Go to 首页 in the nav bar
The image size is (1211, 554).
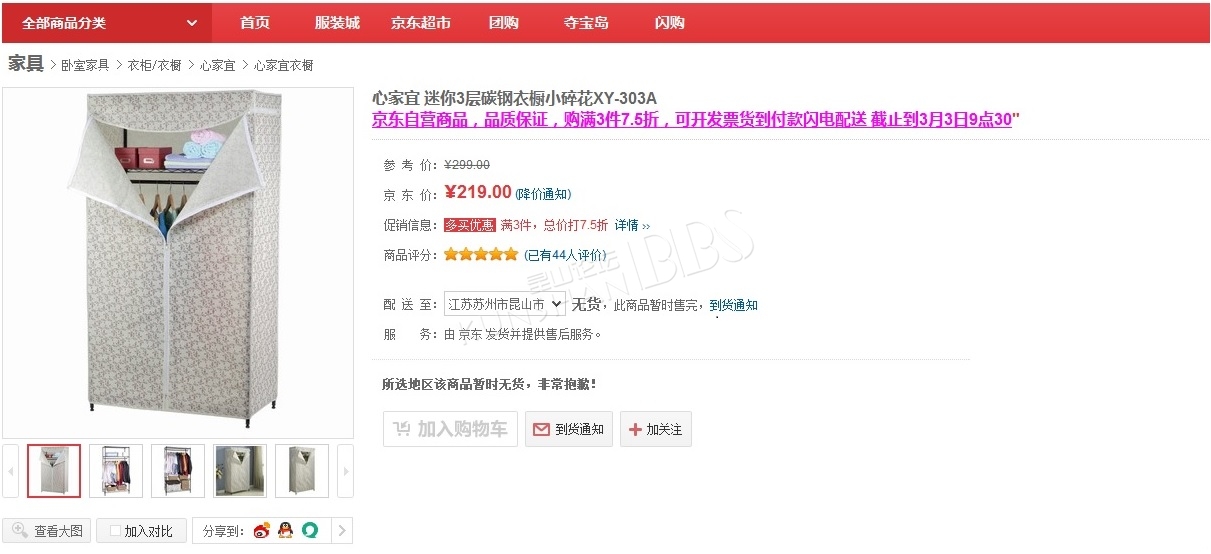coord(255,23)
